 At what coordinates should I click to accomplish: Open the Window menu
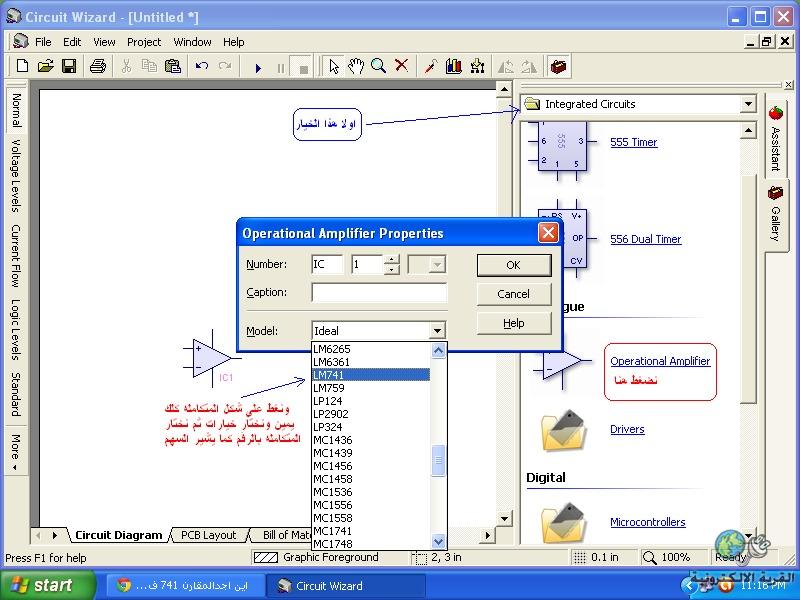192,42
